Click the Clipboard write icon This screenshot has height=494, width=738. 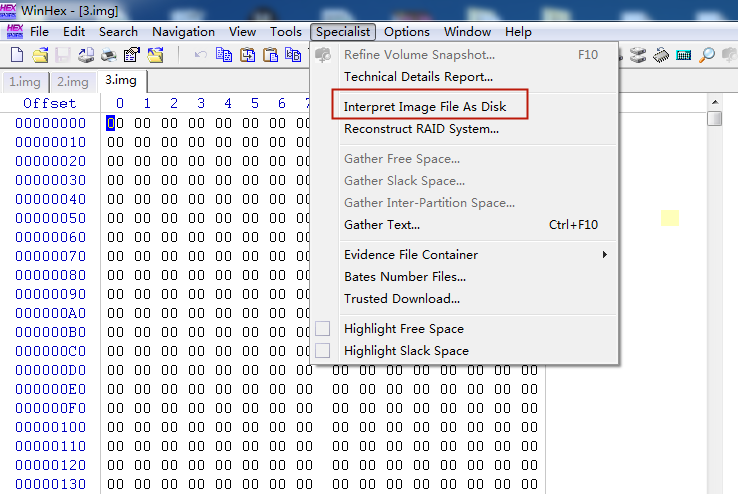pyautogui.click(x=247, y=55)
